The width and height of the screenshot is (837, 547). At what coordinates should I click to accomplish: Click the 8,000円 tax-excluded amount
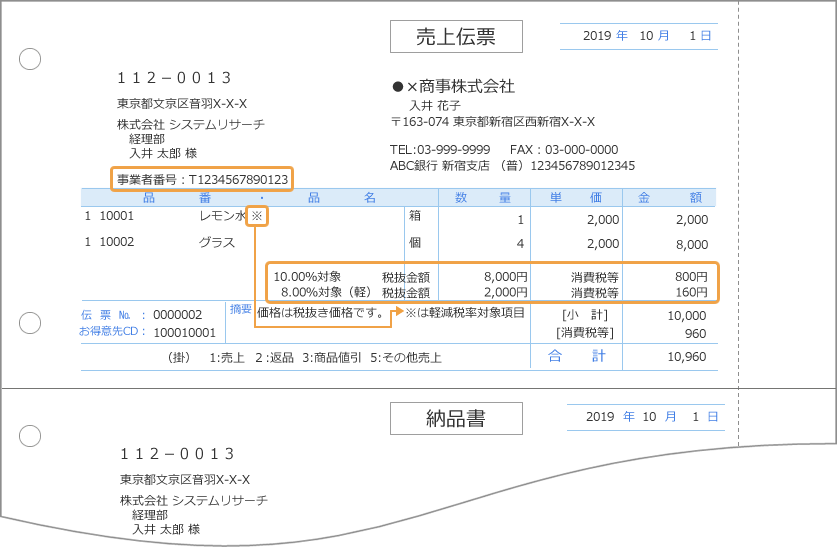506,276
